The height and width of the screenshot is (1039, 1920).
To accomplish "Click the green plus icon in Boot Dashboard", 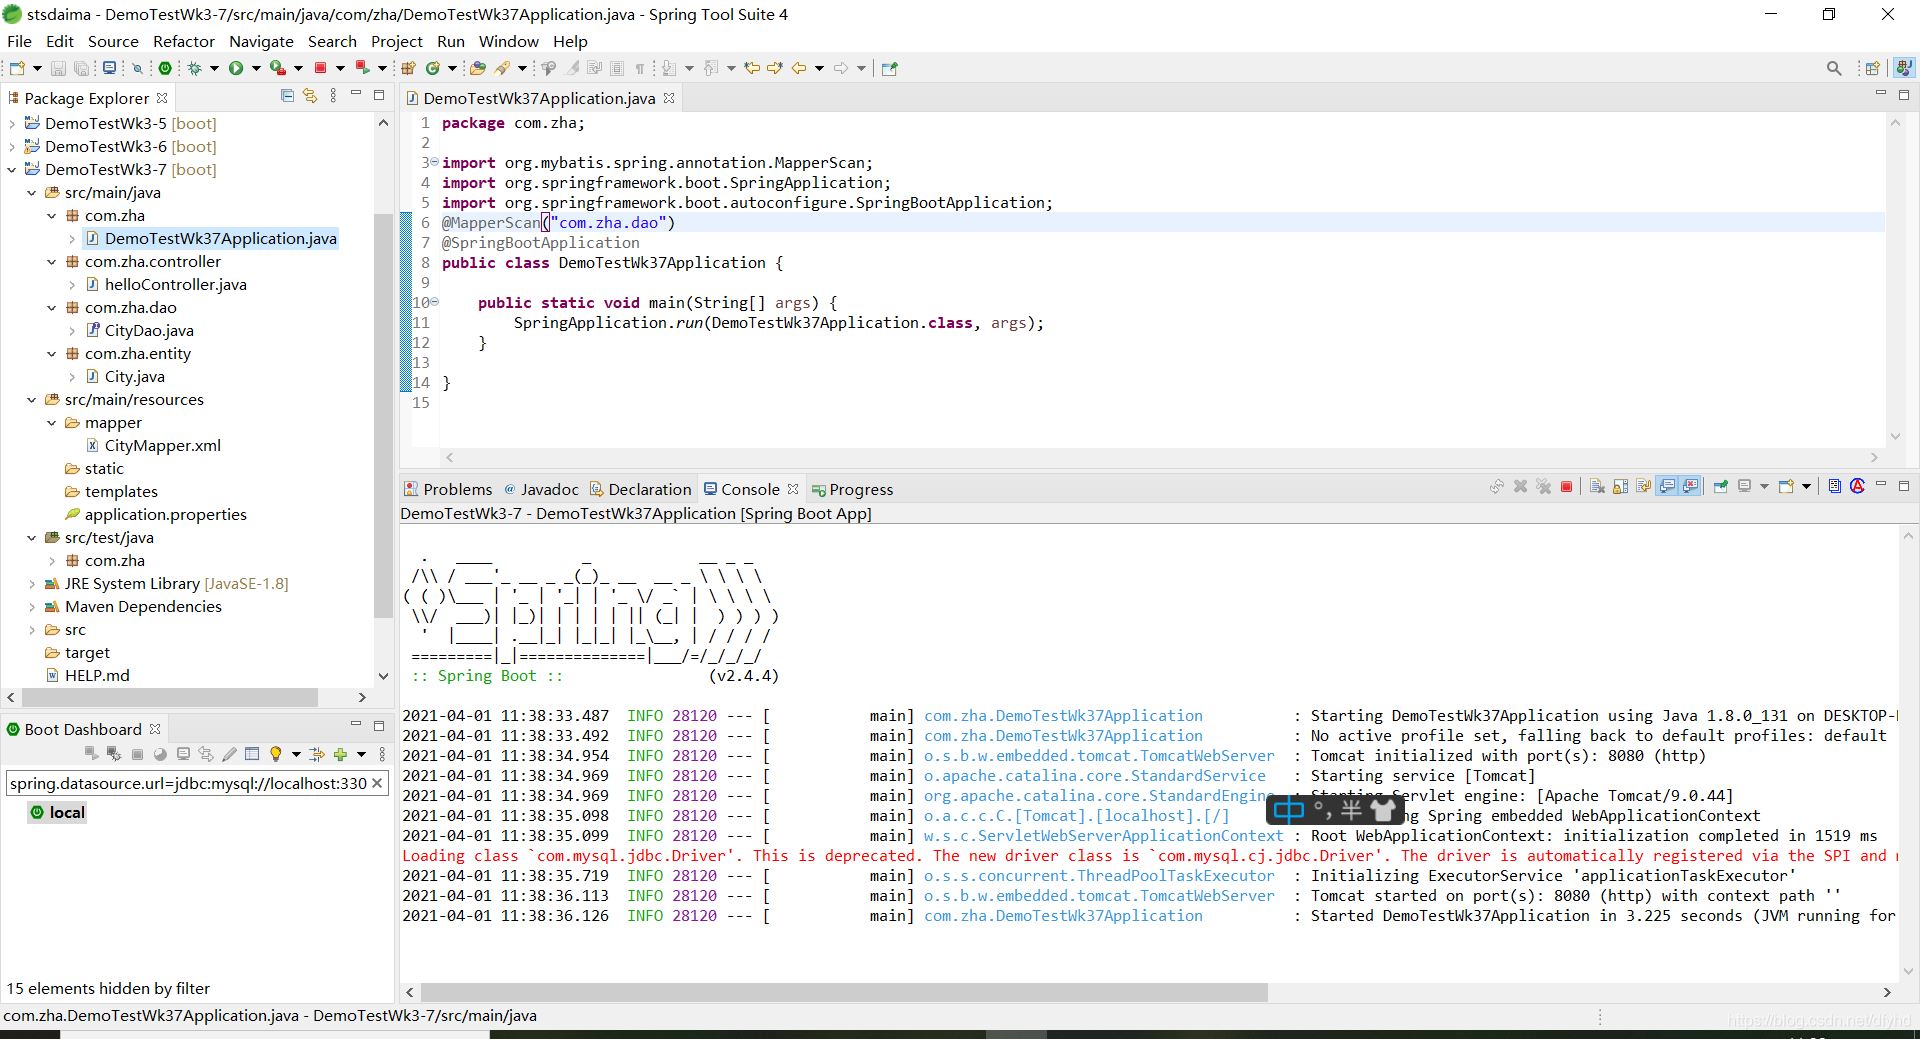I will tap(340, 754).
